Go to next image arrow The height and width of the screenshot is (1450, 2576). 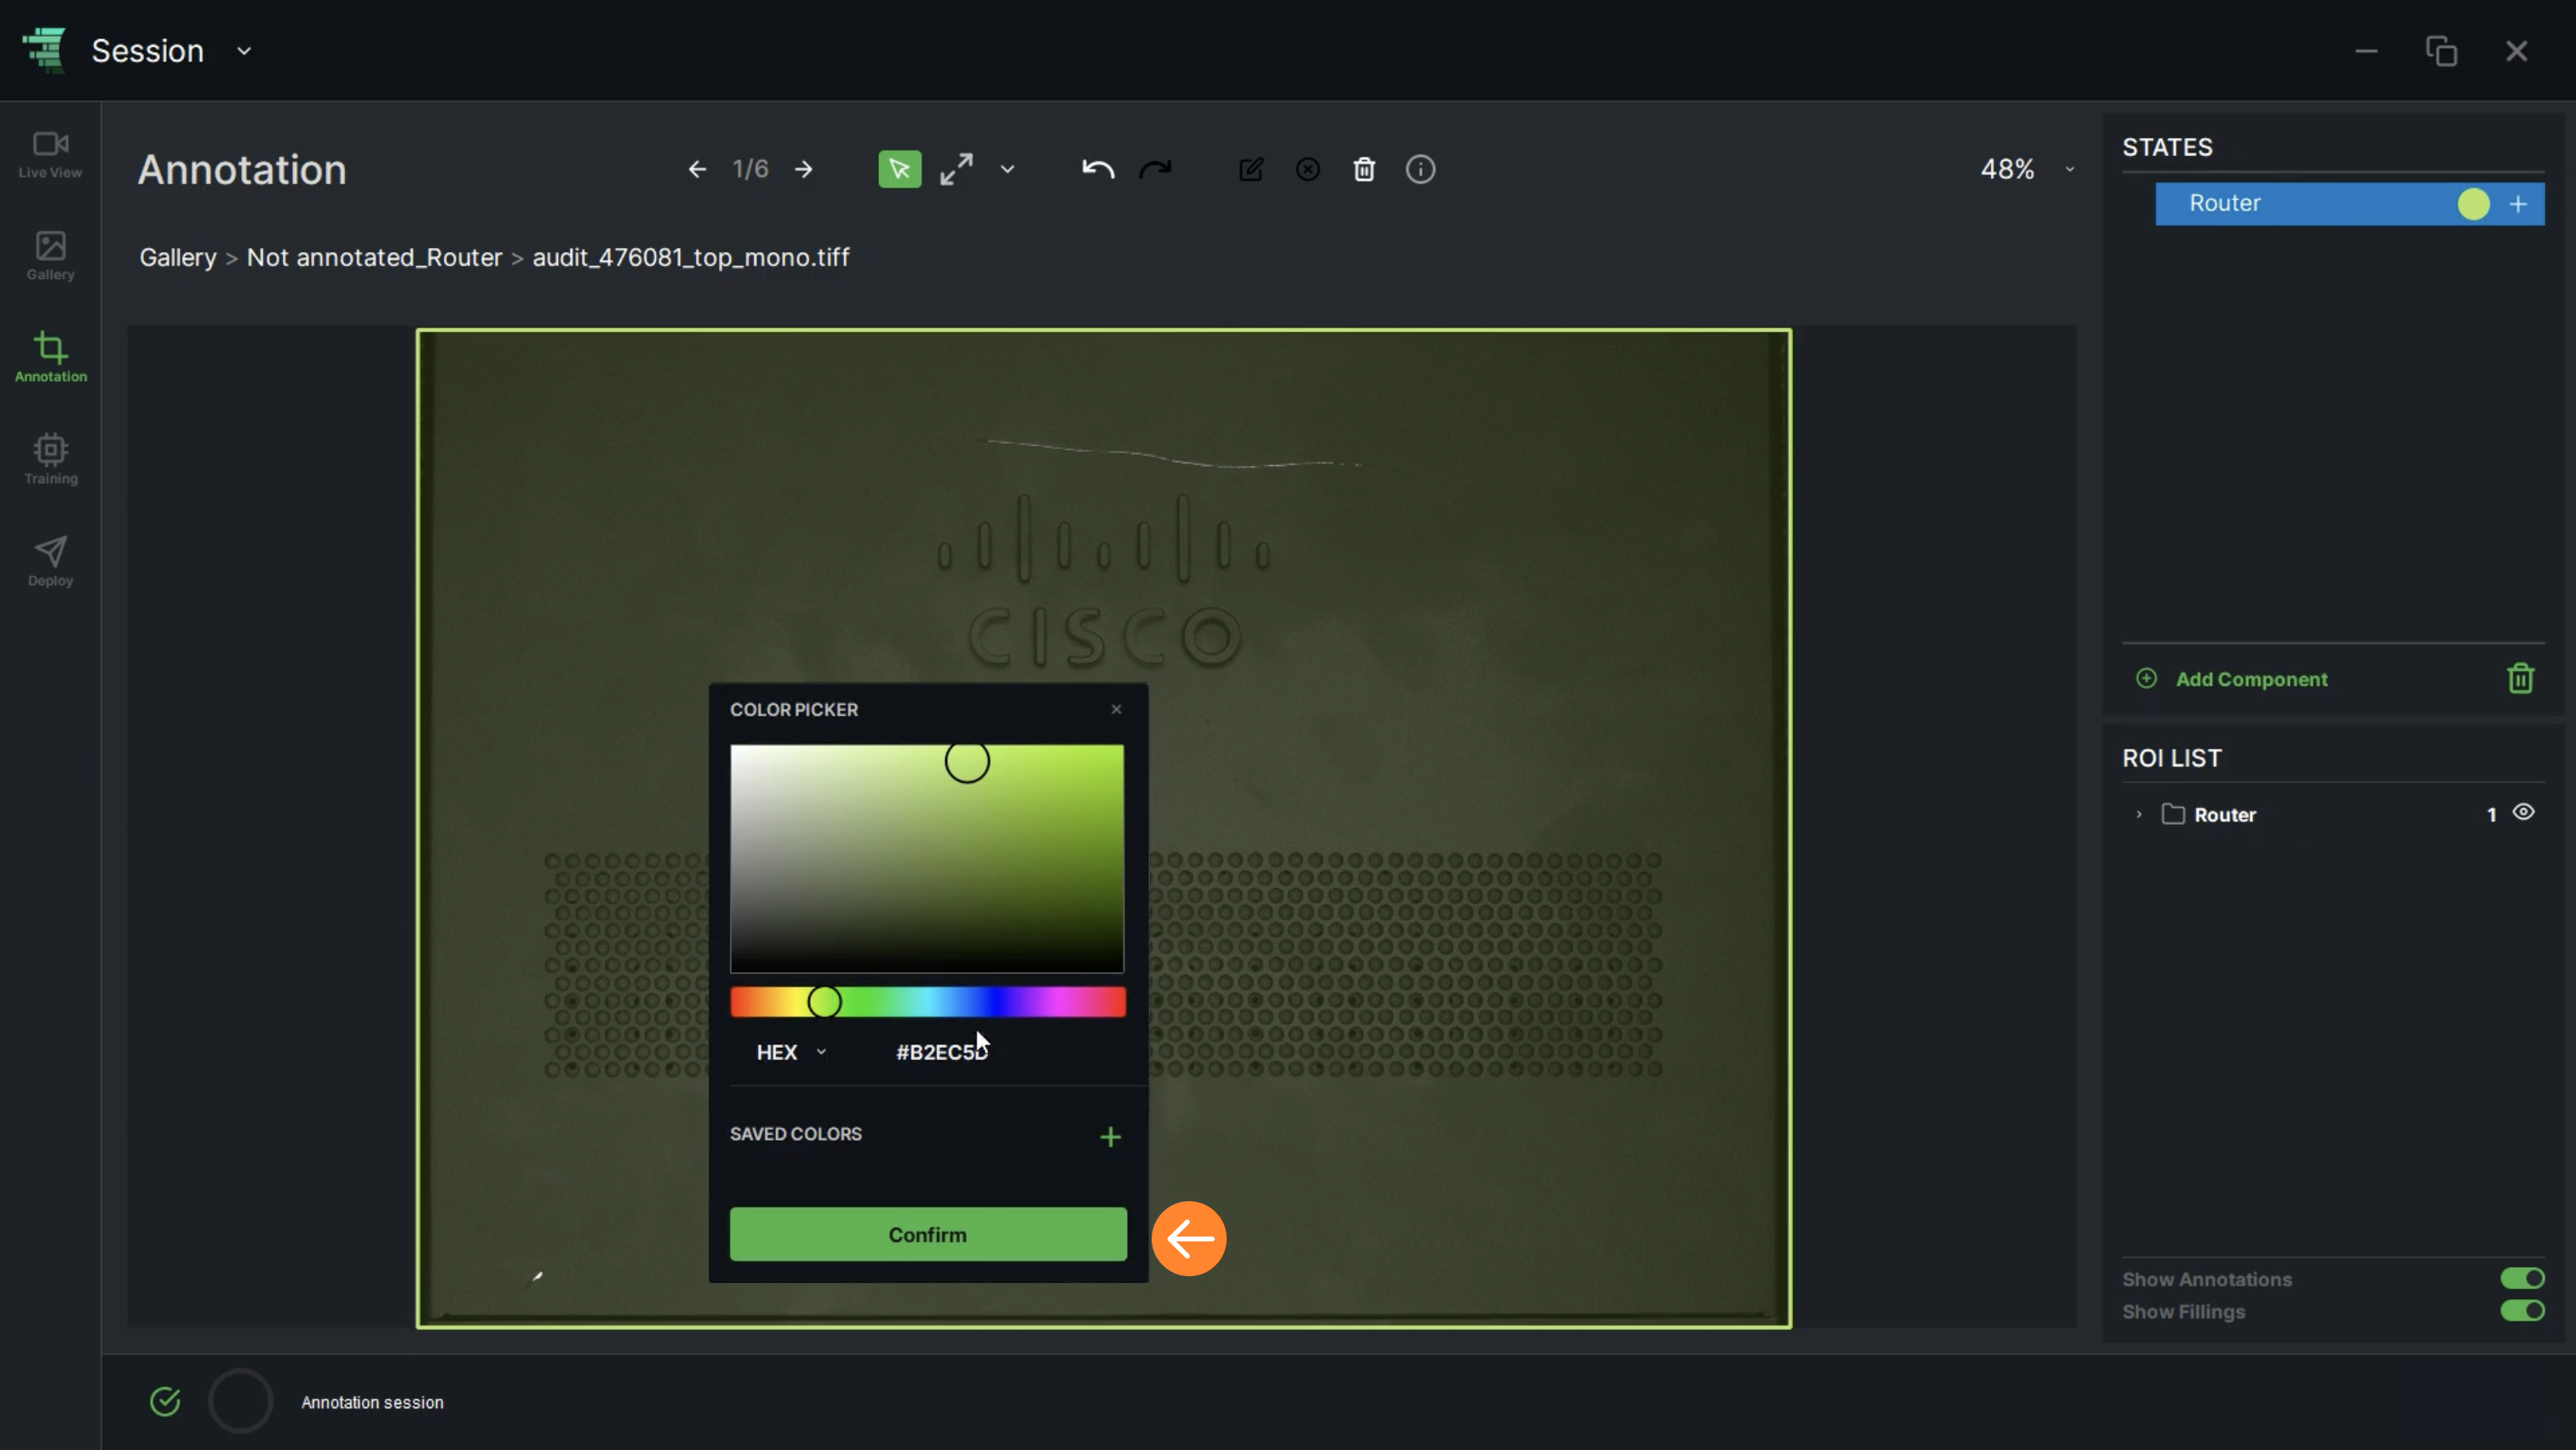pos(804,170)
